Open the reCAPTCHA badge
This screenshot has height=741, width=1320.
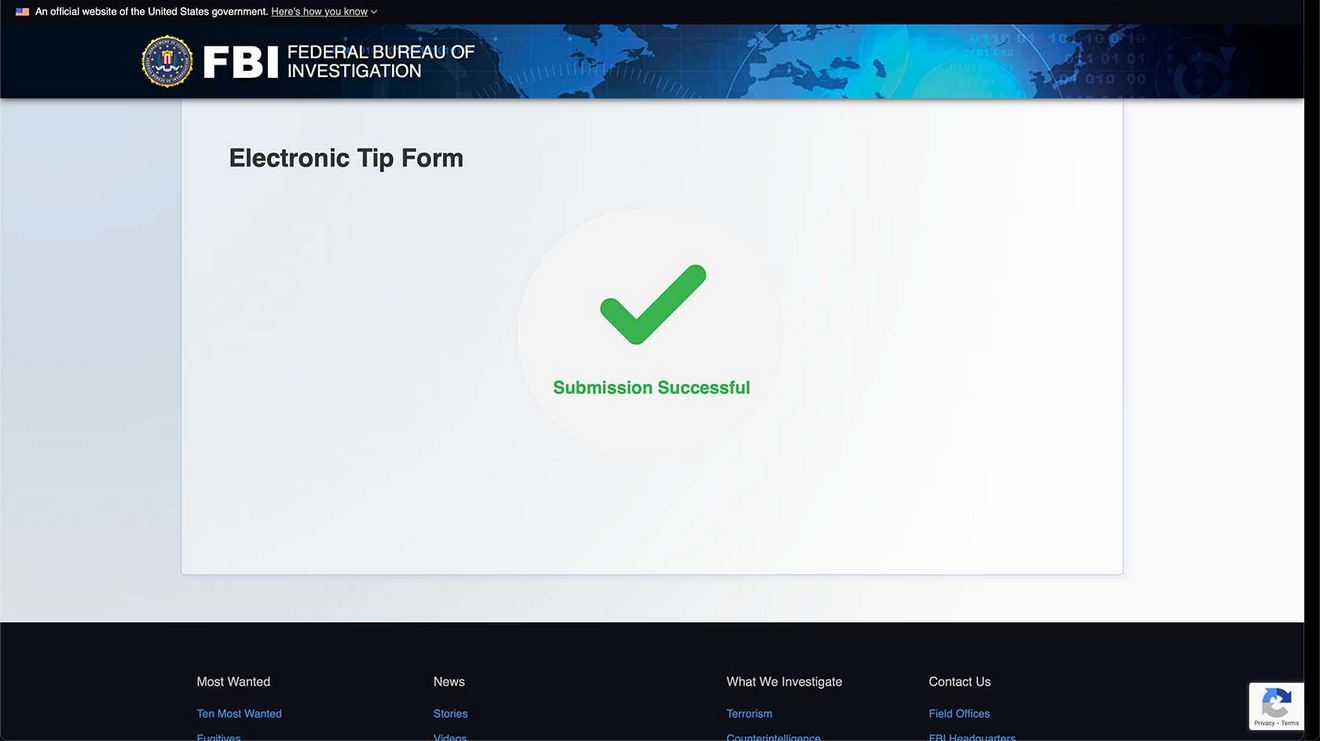coord(1276,706)
